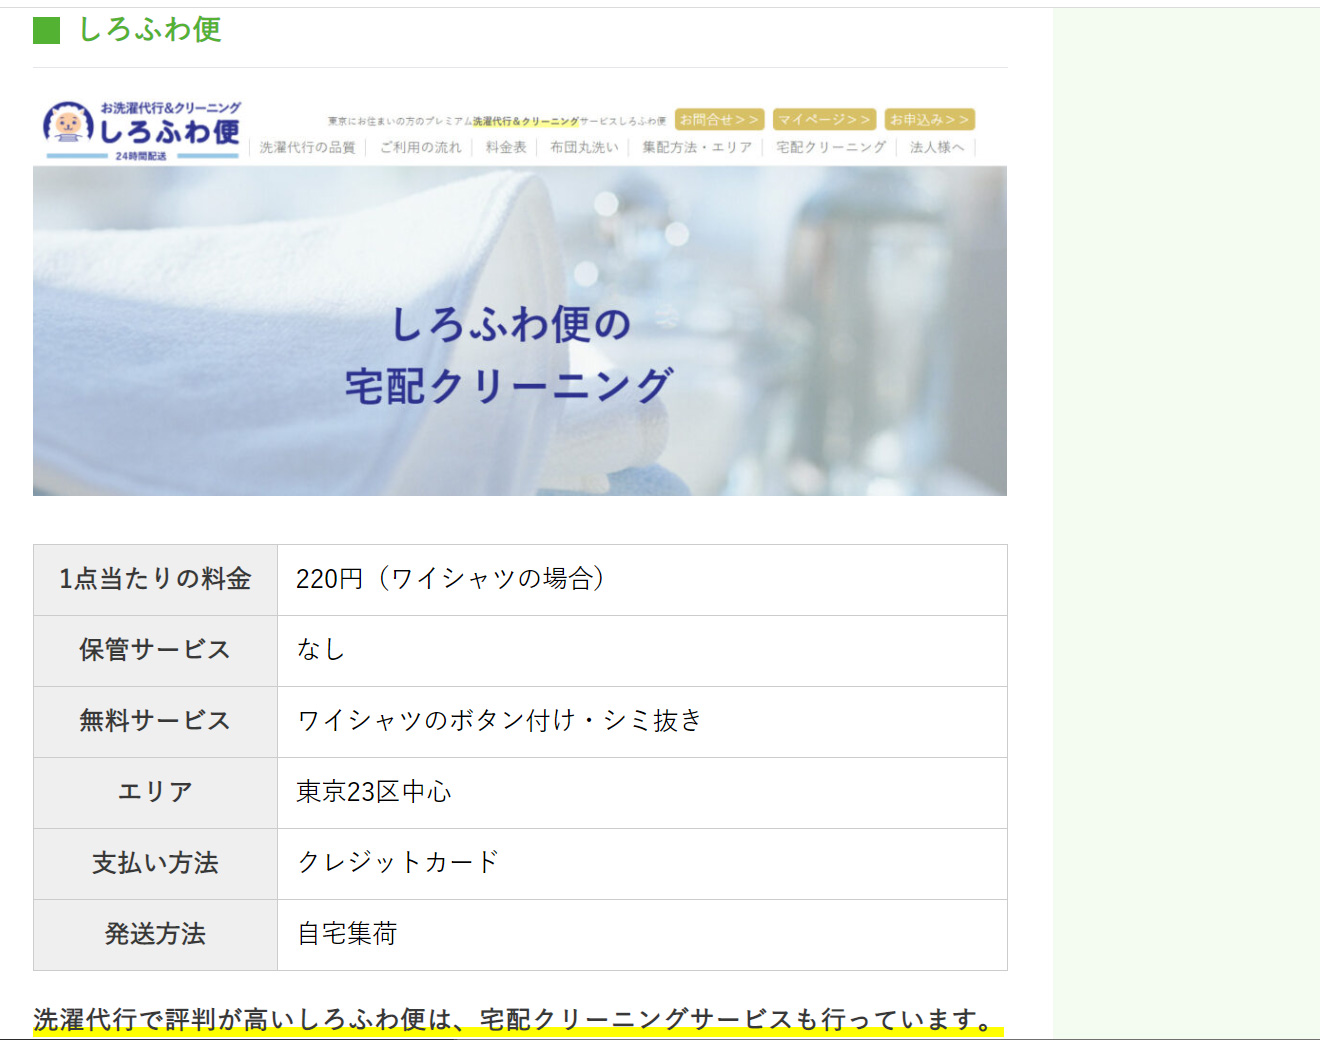Open 宅配クリーニング in the banner navigation
Screen dimensions: 1320x1040
pyautogui.click(x=831, y=147)
